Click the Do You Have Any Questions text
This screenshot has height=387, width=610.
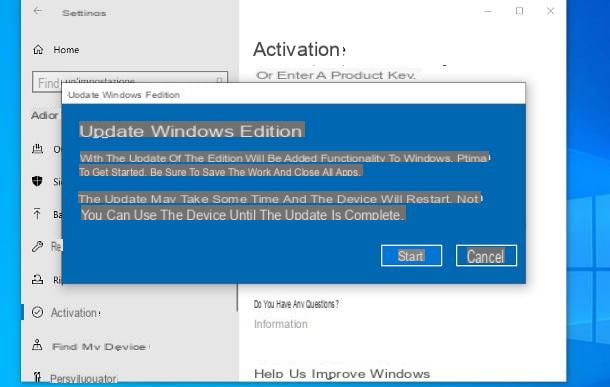coord(296,304)
